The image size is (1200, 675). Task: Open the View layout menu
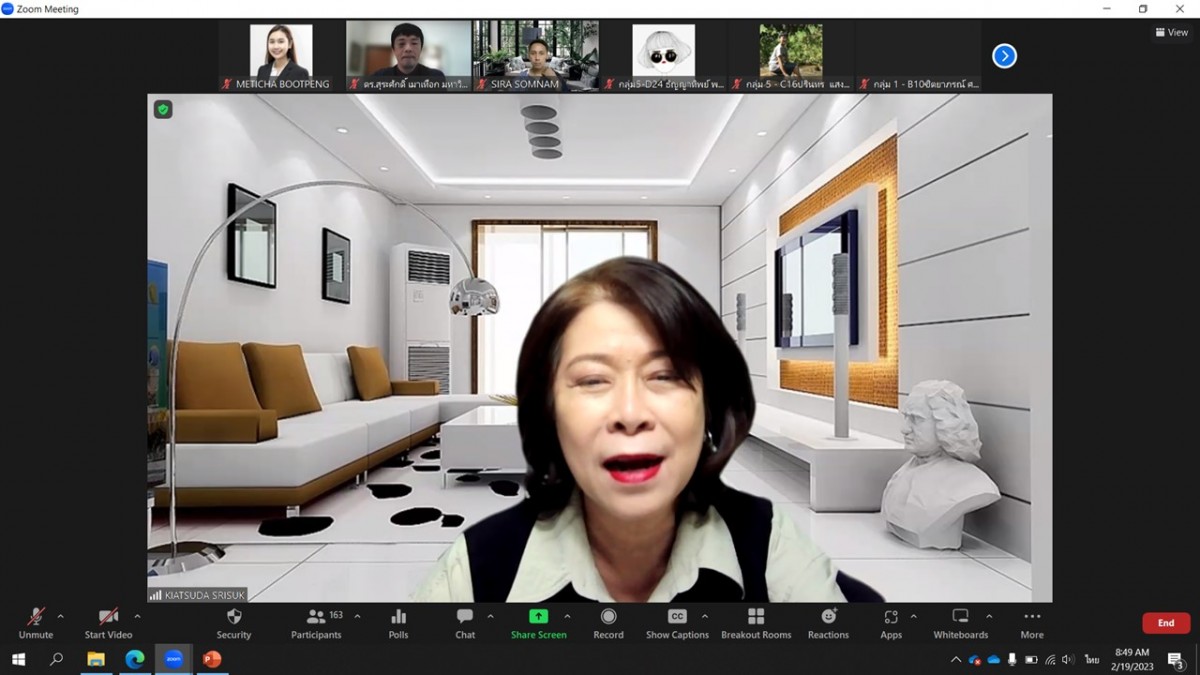tap(1171, 32)
